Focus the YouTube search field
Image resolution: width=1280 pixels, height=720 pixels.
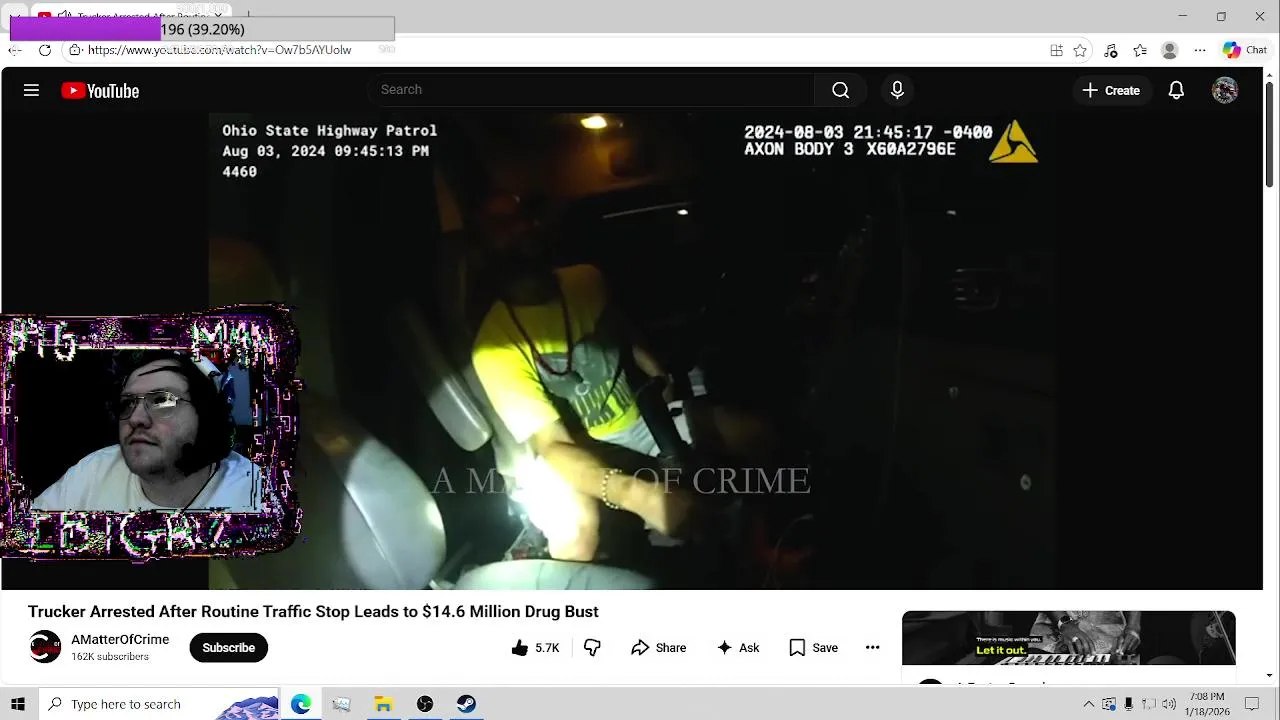(x=590, y=90)
